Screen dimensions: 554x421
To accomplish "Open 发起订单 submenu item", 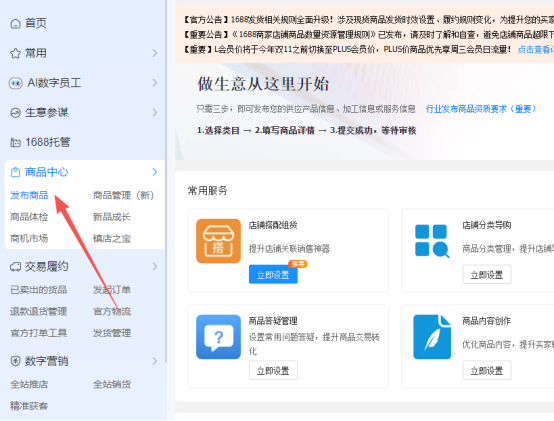I will [112, 290].
